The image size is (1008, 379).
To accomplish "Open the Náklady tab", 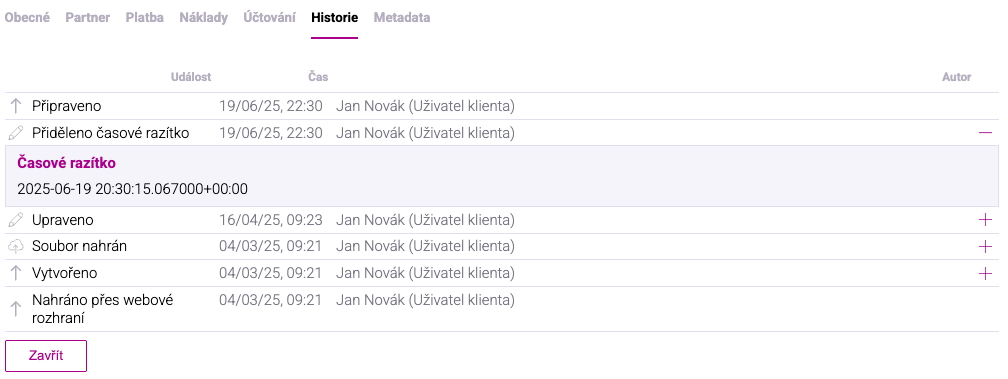I will [x=204, y=18].
